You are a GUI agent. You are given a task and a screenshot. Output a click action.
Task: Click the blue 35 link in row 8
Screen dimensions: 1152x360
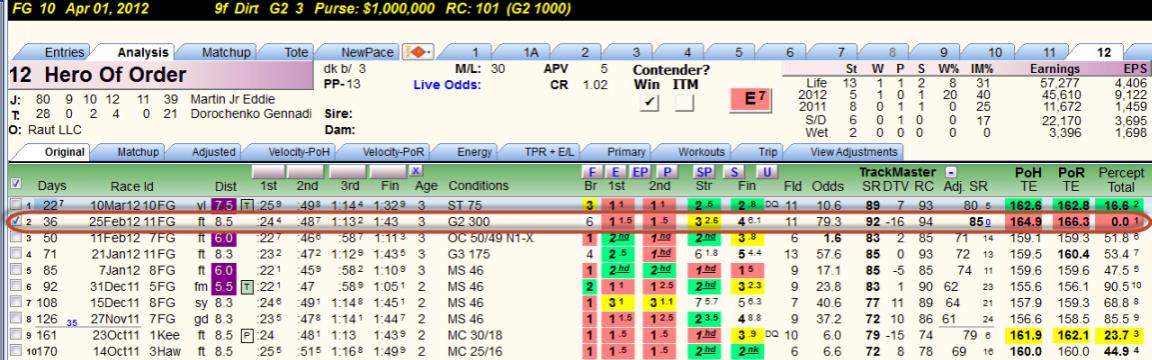point(72,323)
